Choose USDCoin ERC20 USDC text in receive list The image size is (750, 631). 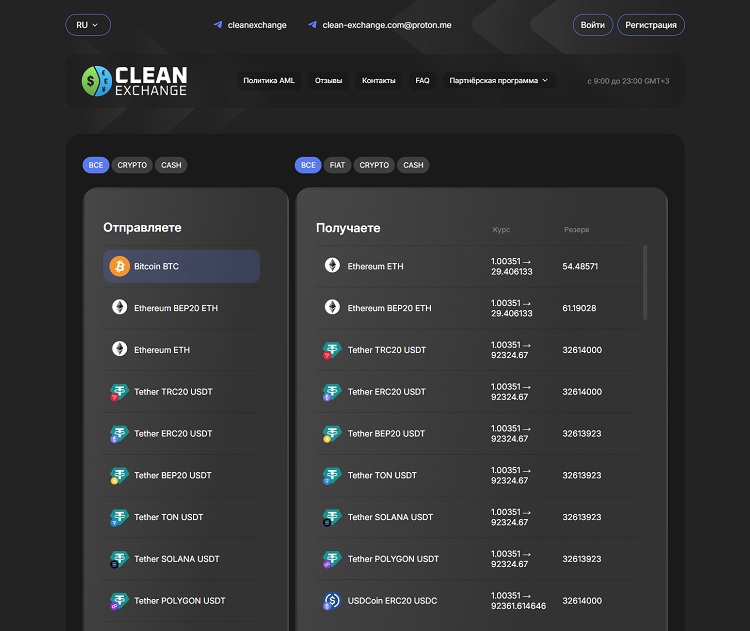tap(392, 601)
